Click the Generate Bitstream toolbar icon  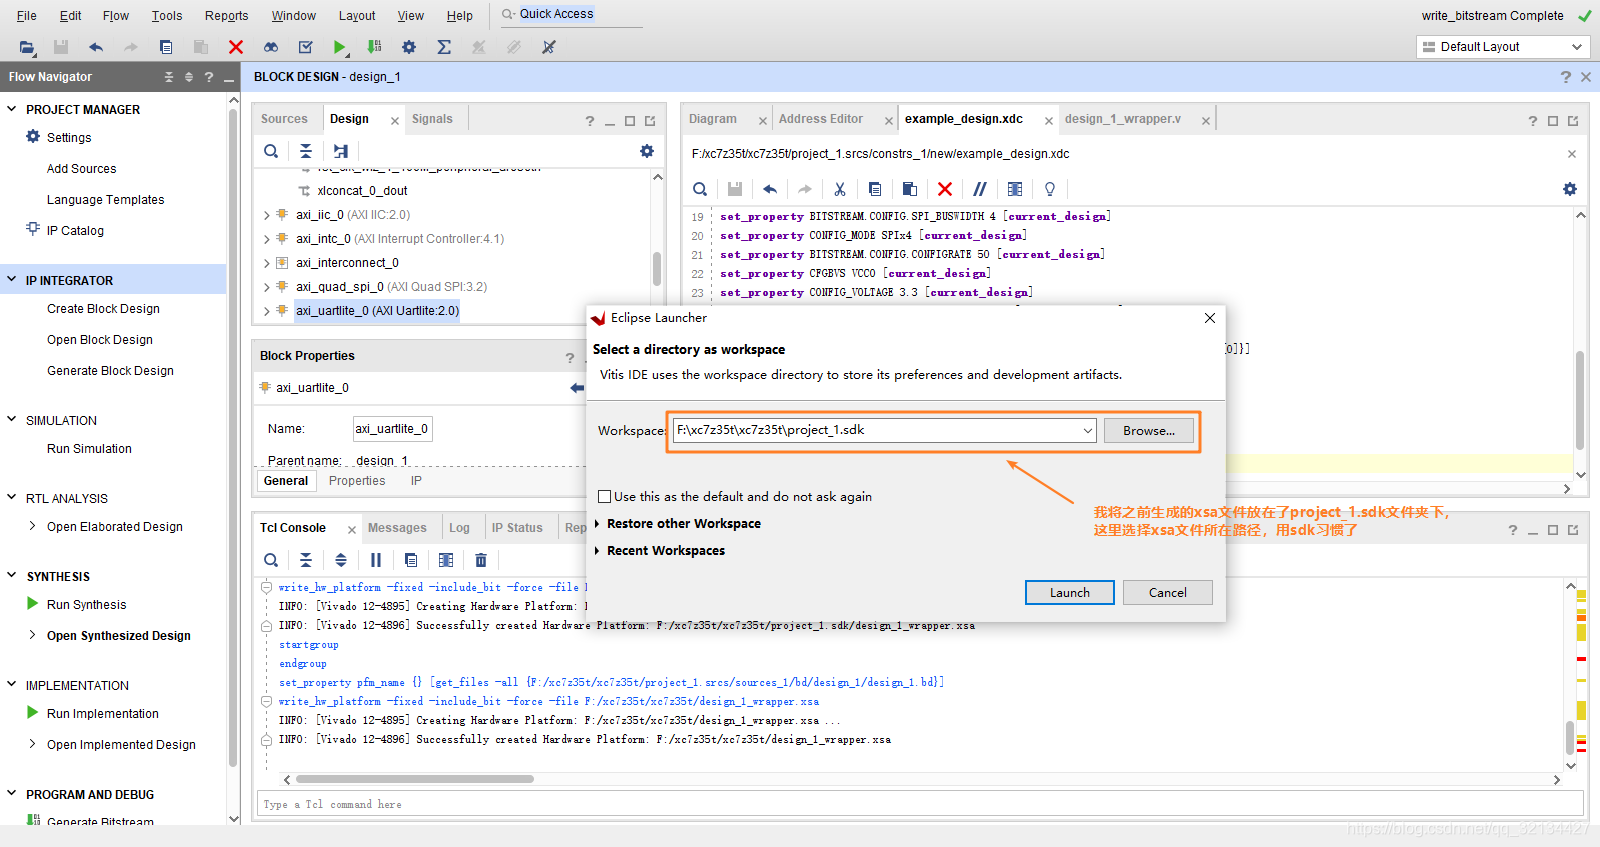374,47
